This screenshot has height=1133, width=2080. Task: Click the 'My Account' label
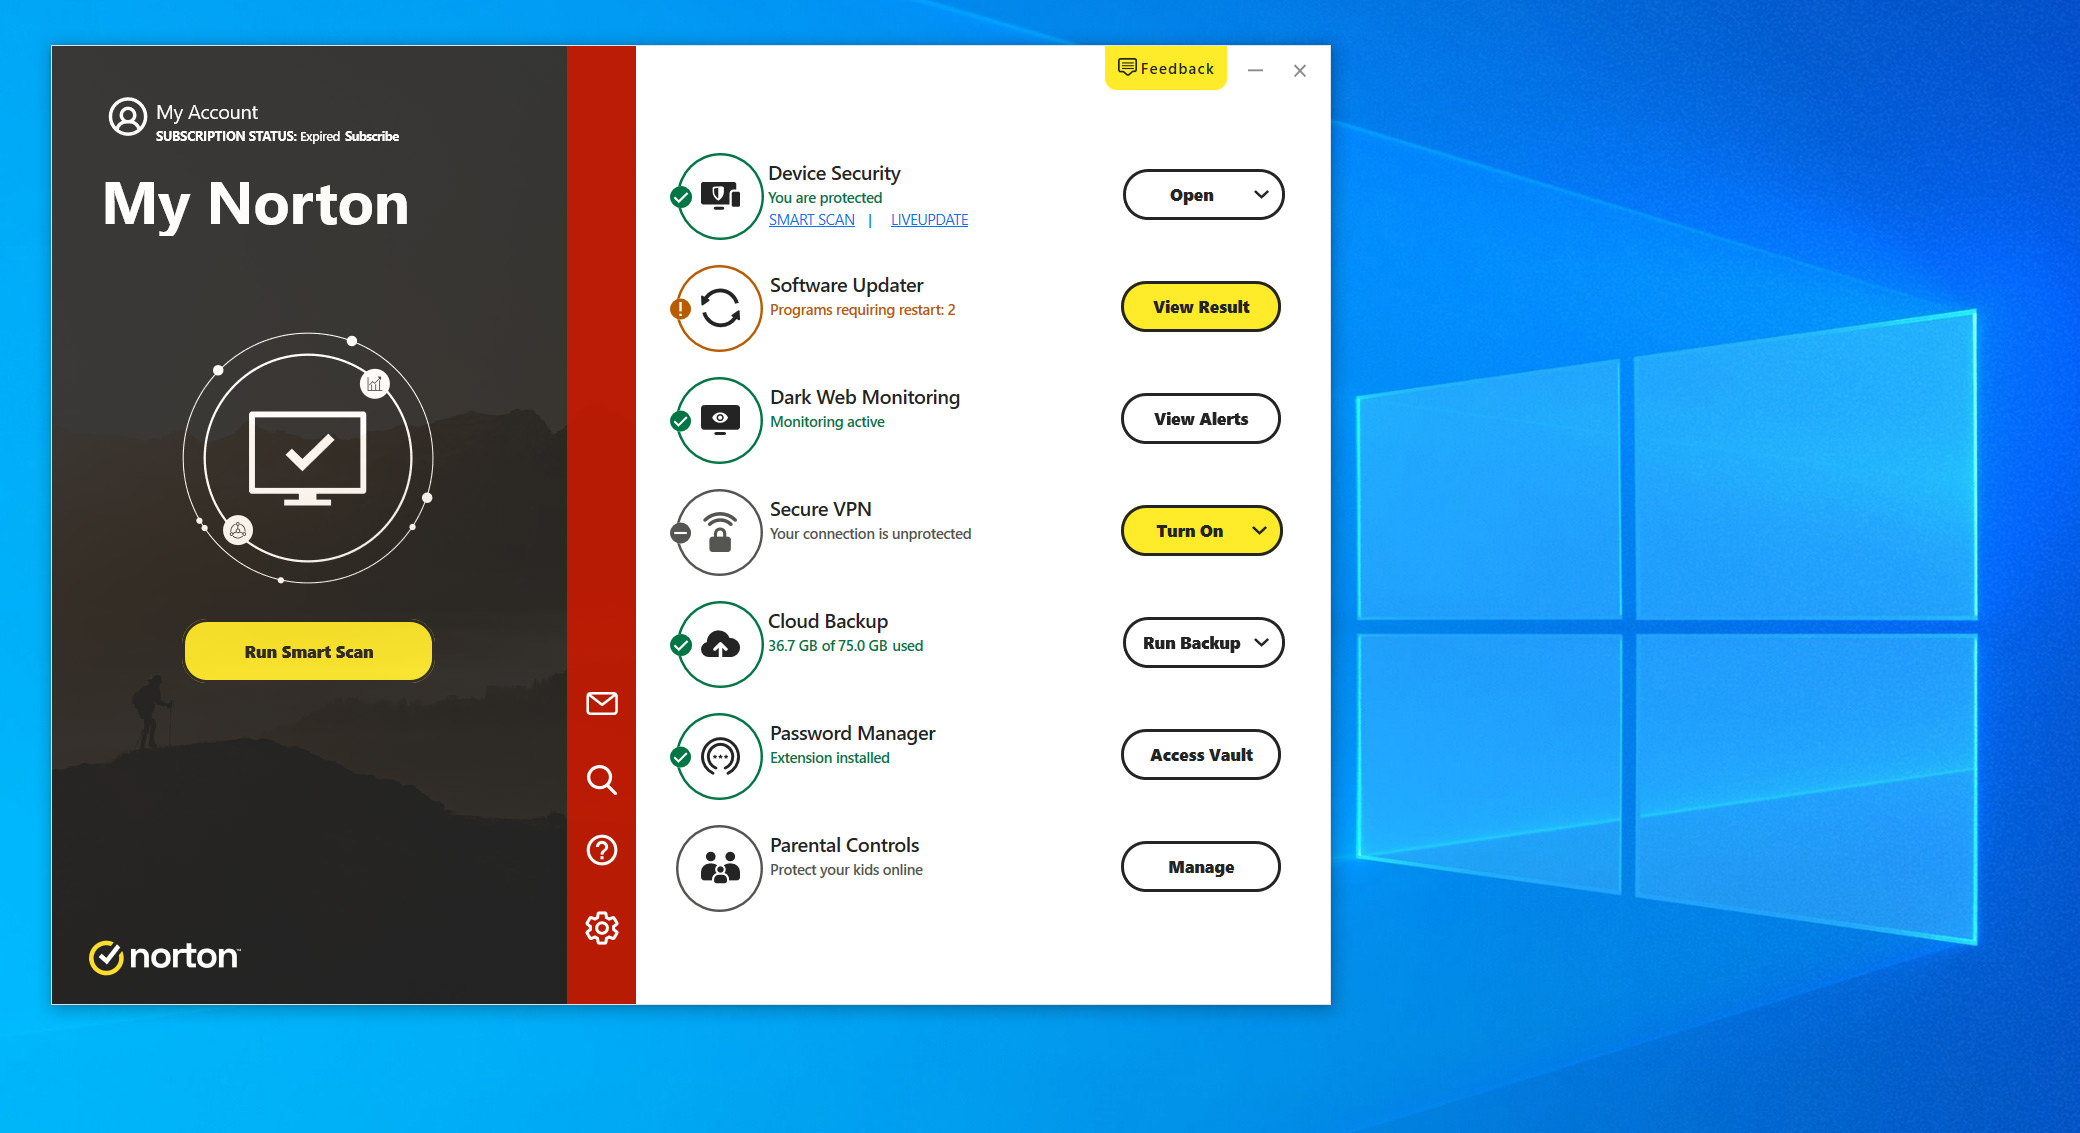pos(207,112)
